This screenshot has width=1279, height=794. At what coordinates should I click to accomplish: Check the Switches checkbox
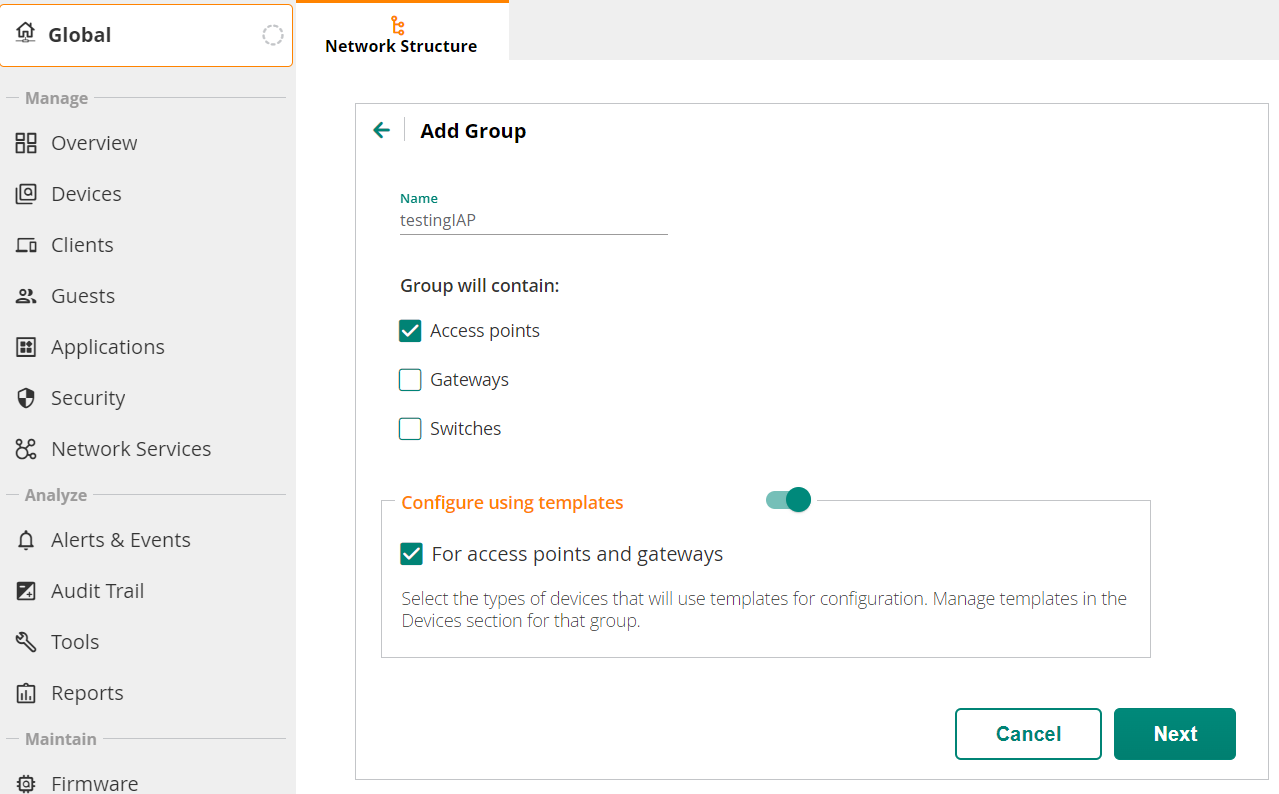[x=410, y=429]
